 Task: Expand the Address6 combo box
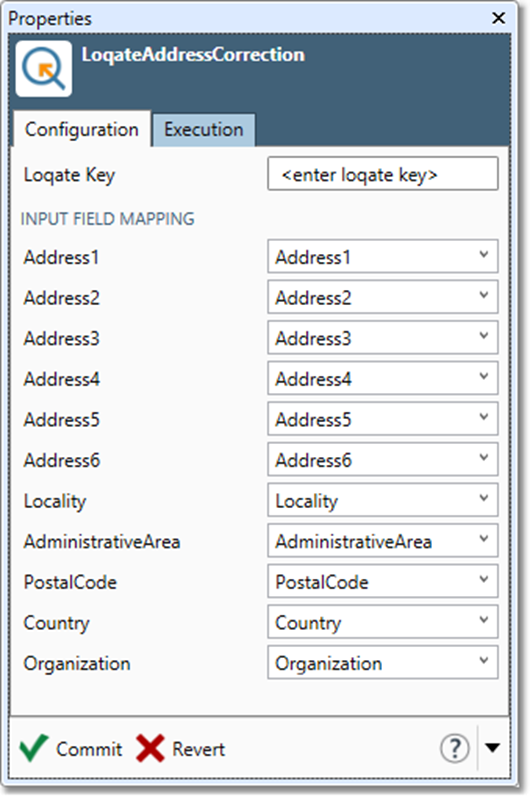coord(383,460)
